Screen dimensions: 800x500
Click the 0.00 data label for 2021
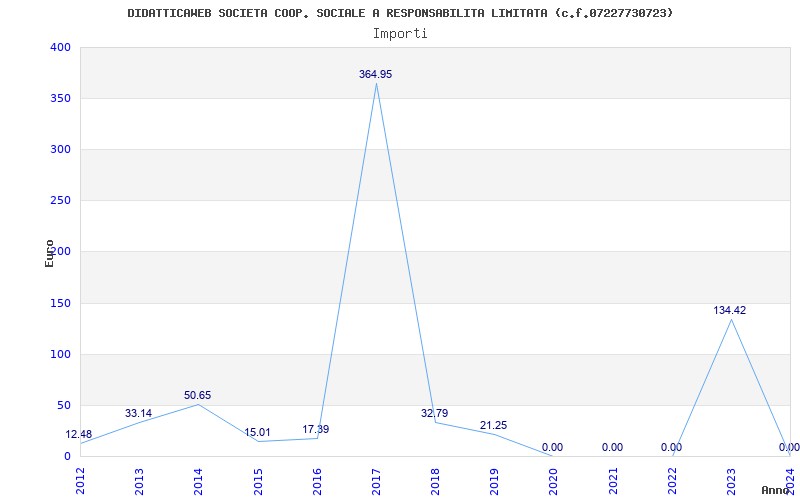612,447
